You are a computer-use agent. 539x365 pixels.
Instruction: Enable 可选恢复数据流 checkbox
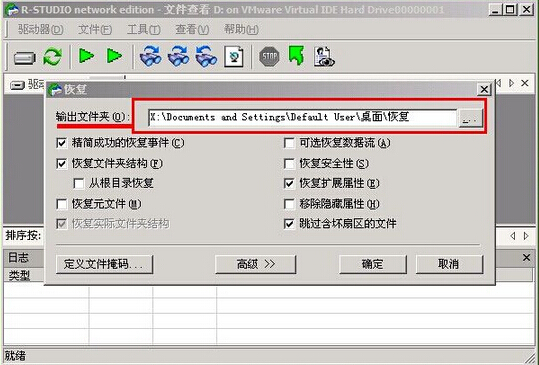tap(289, 143)
